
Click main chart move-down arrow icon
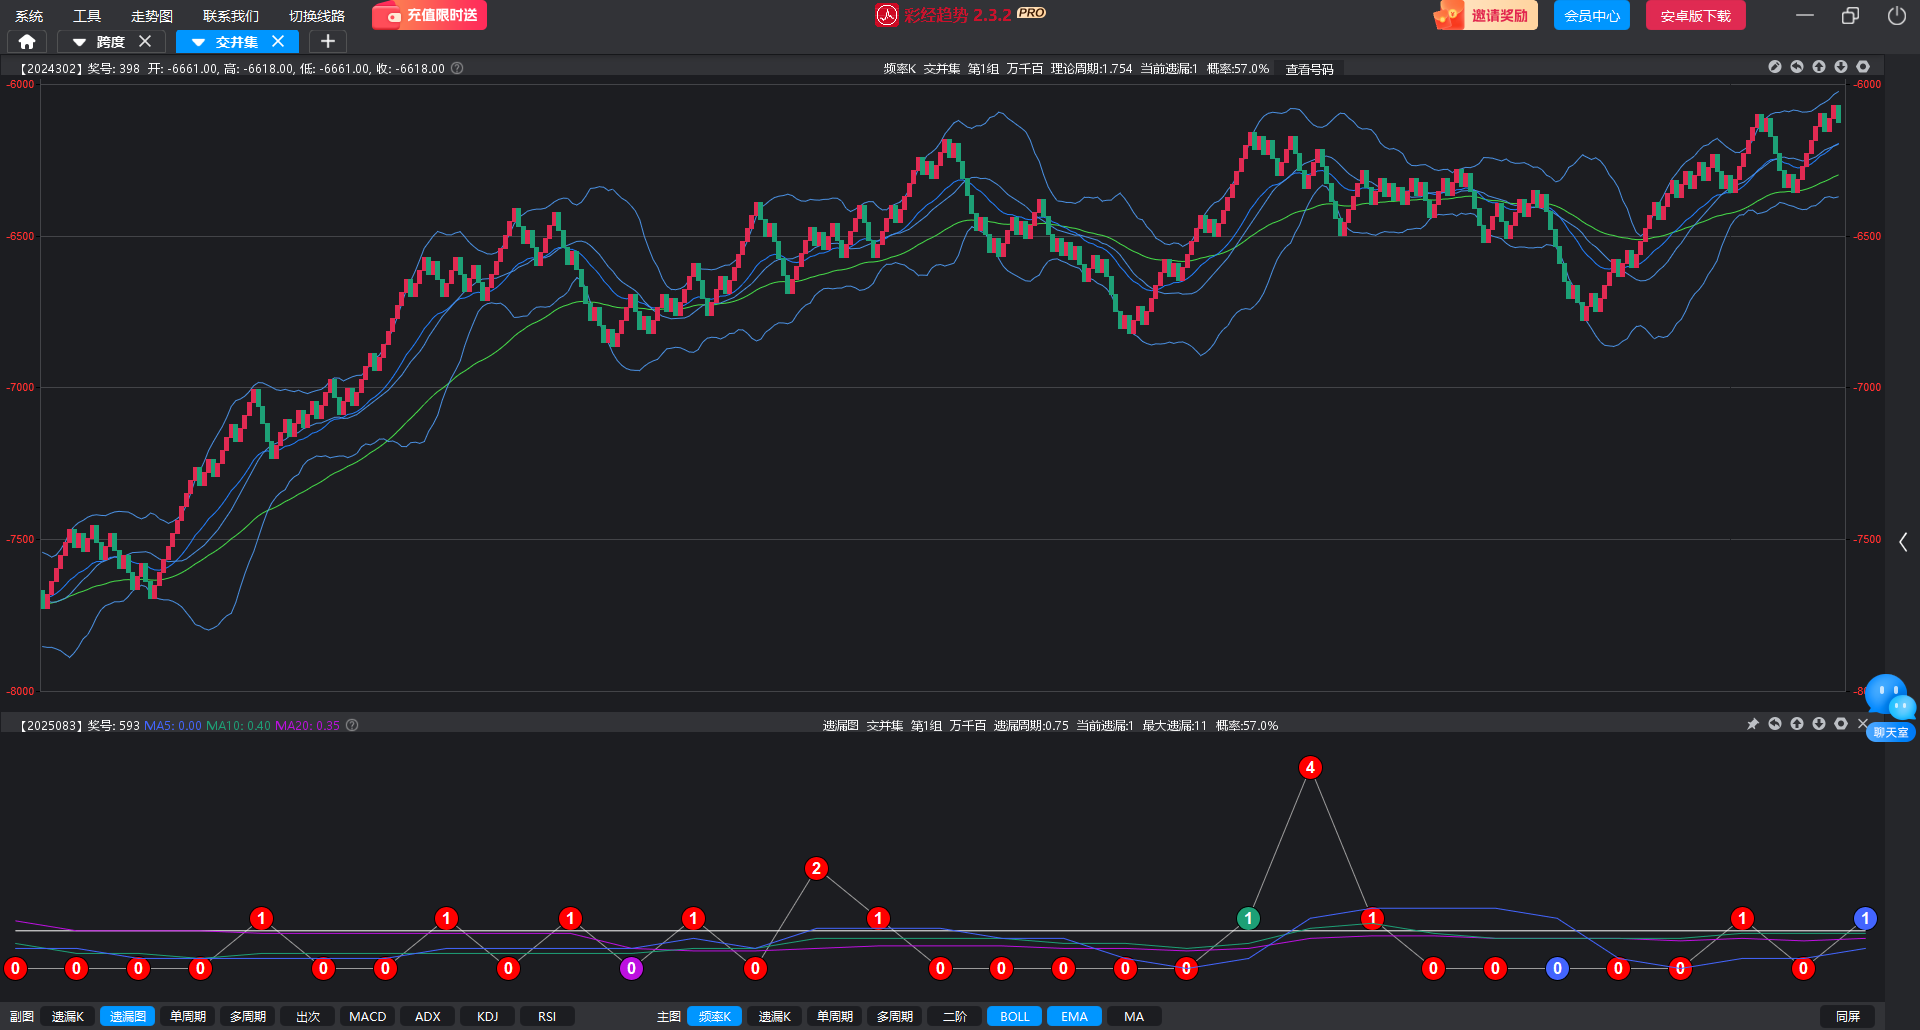click(x=1841, y=67)
